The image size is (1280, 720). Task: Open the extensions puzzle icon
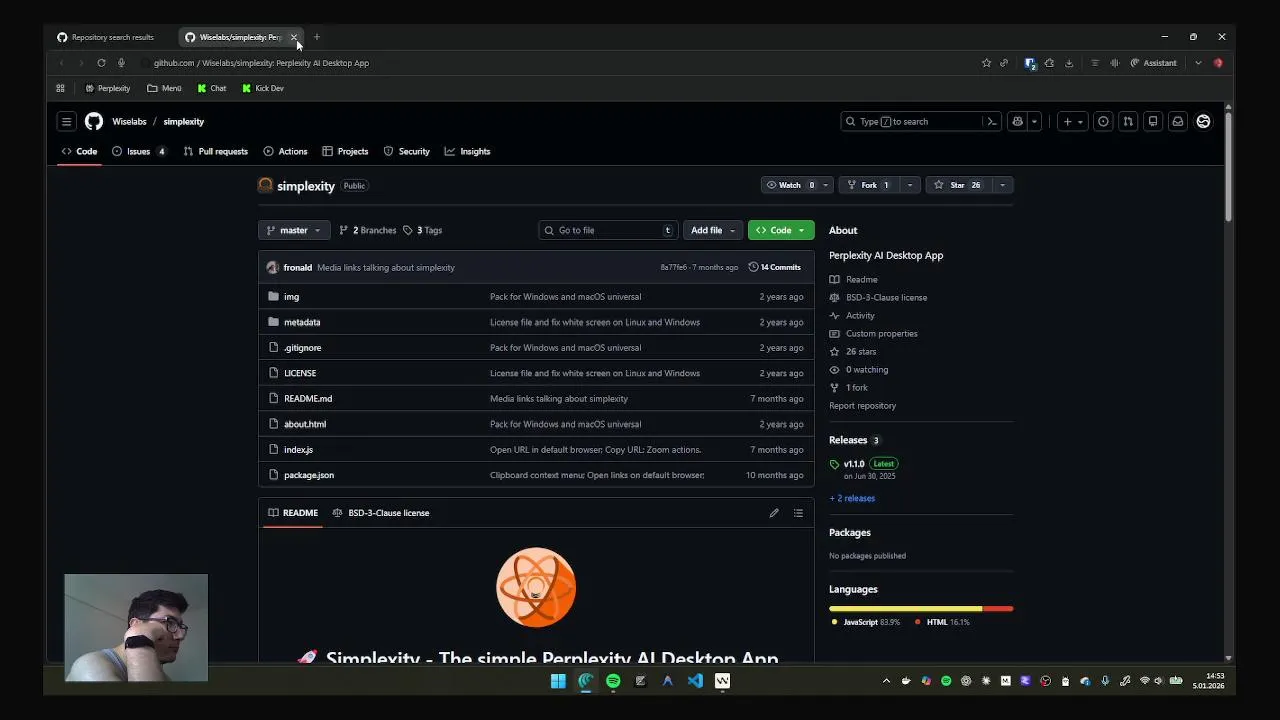click(1049, 63)
